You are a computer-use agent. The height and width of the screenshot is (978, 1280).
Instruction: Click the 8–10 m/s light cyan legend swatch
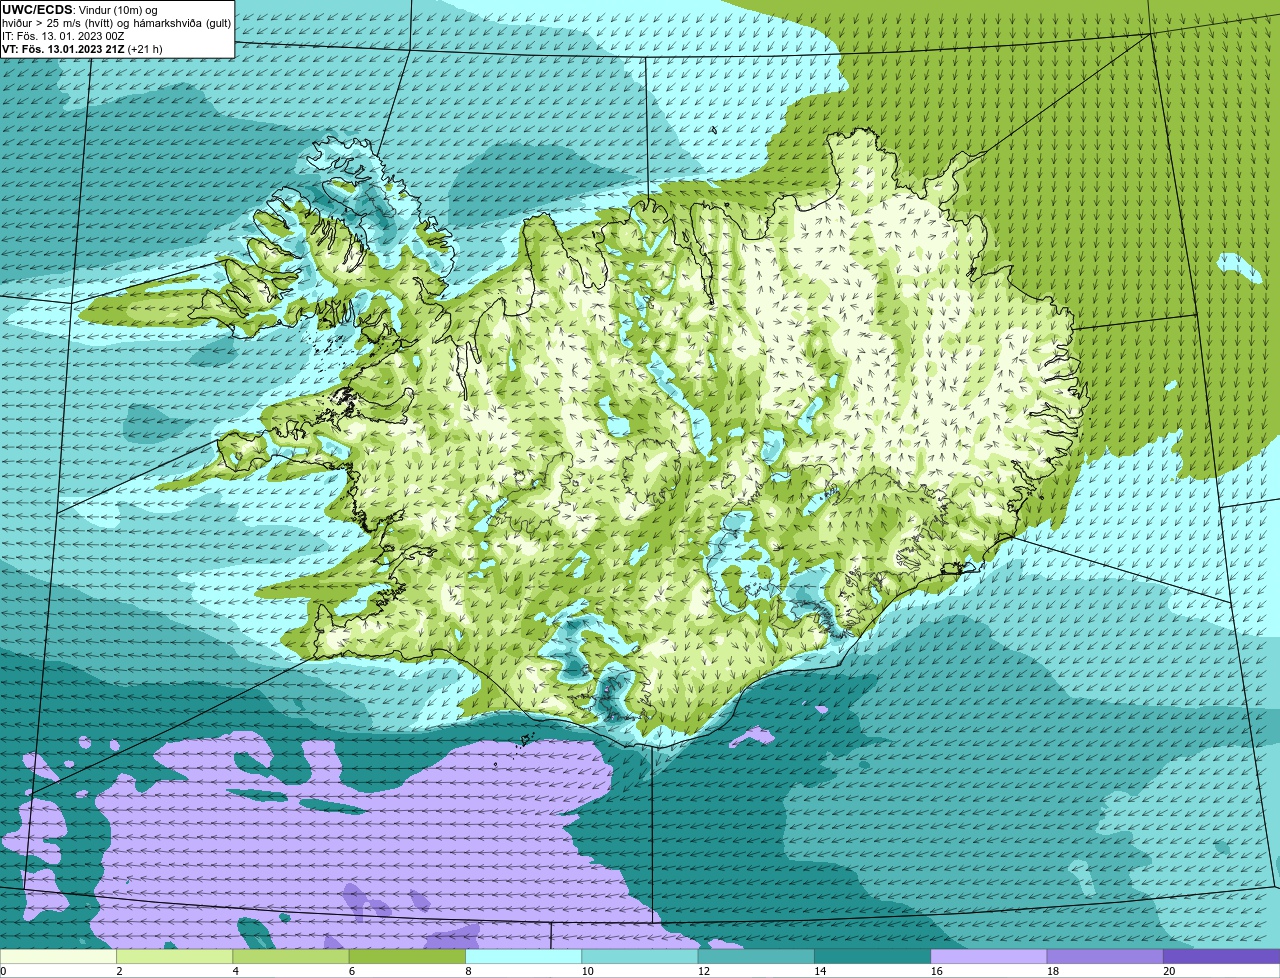(x=524, y=957)
